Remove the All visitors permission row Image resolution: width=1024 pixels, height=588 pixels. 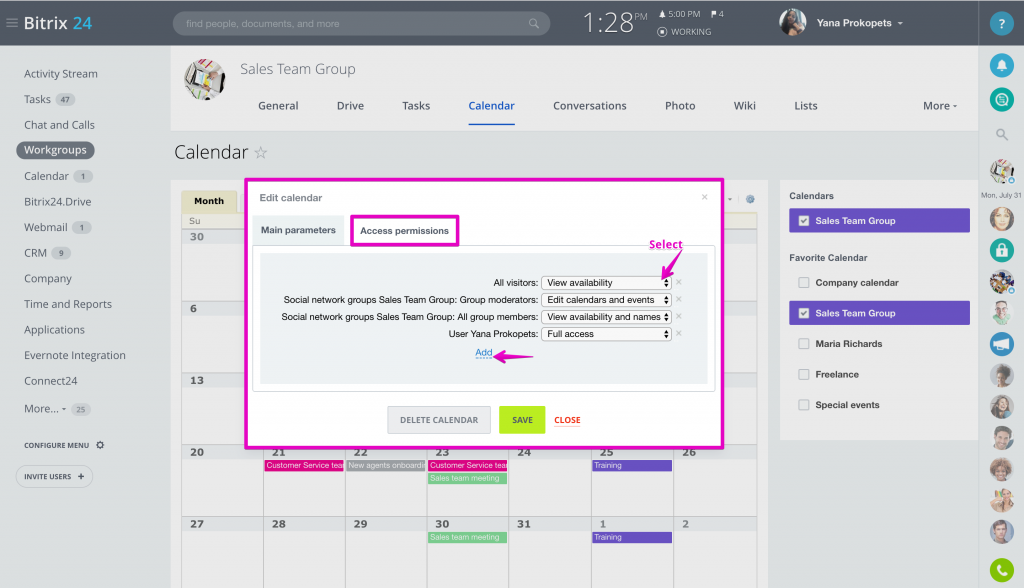click(679, 282)
